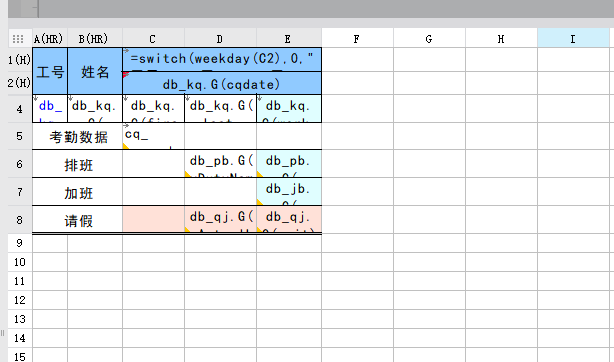This screenshot has height=362, width=614.
Task: Select column H header
Action: pyautogui.click(x=502, y=39)
